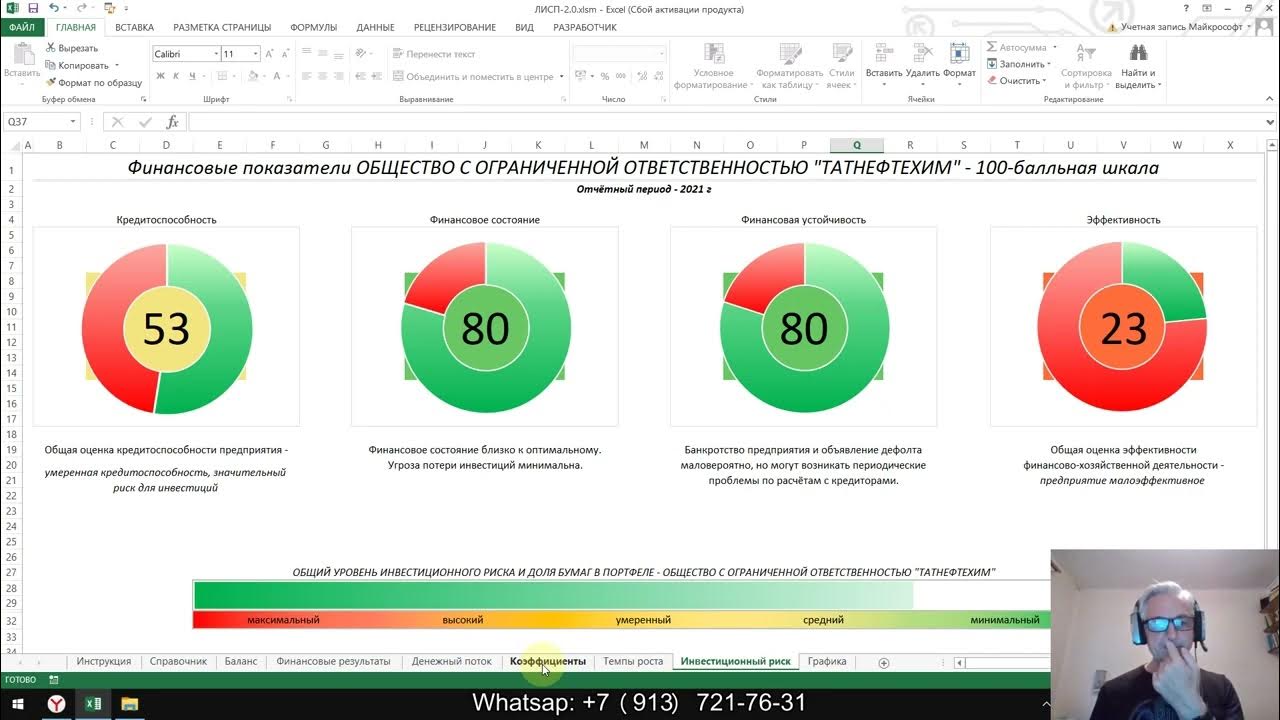Open Yandex browser from taskbar
The height and width of the screenshot is (720, 1280).
tap(57, 704)
